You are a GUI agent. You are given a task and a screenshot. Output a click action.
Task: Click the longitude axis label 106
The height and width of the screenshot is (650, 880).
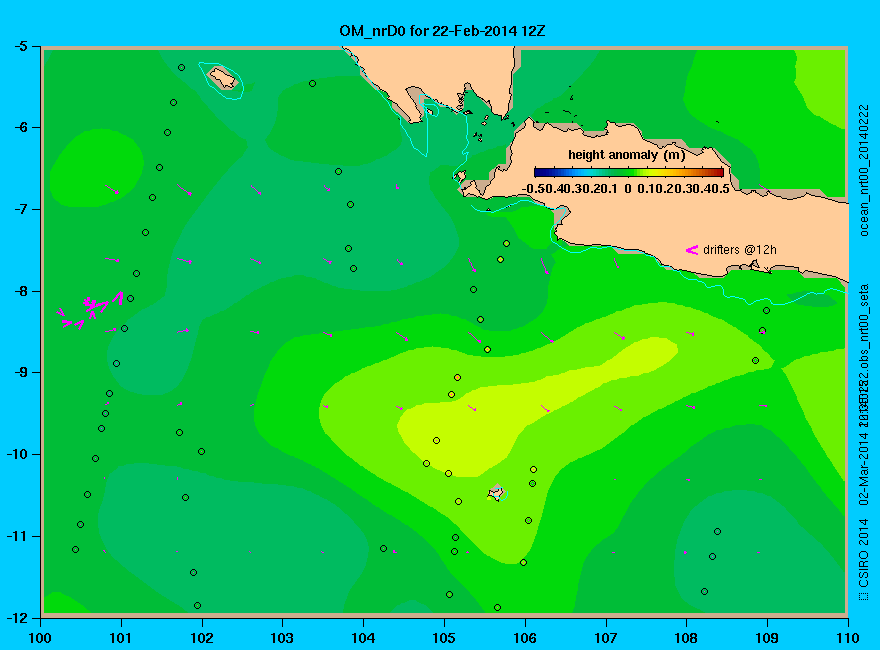point(525,638)
